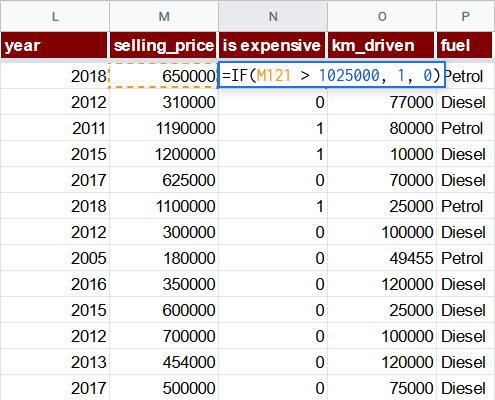The width and height of the screenshot is (495, 400).
Task: Select is expensive cell in 1100000 row
Action: [x=273, y=206]
